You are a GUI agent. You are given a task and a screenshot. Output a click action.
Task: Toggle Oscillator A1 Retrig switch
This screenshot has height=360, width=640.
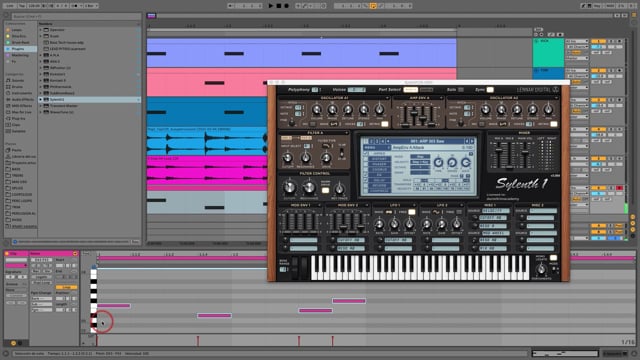385,124
